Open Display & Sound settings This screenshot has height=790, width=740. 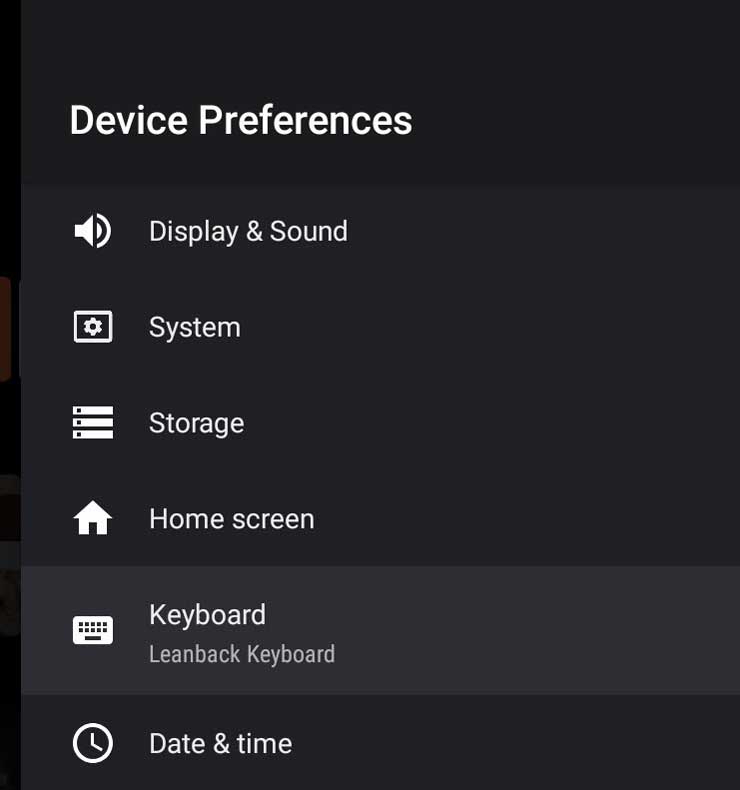[x=248, y=231]
